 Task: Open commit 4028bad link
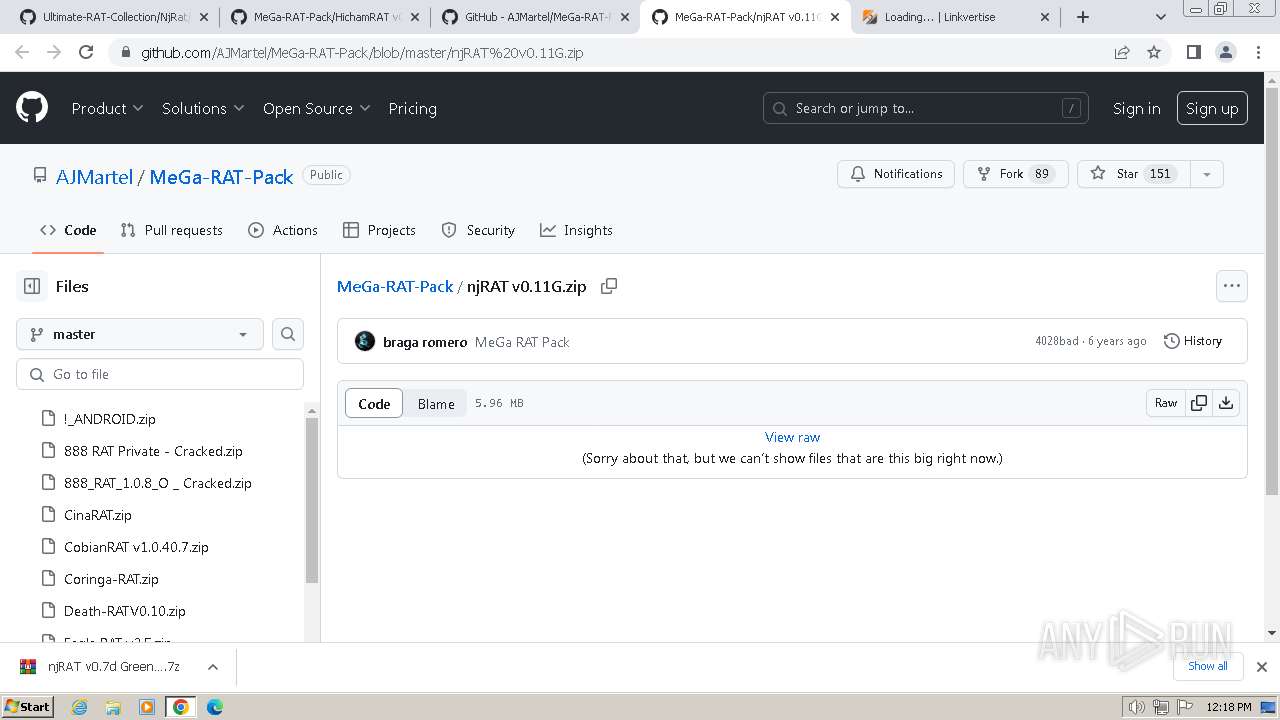pos(1056,341)
